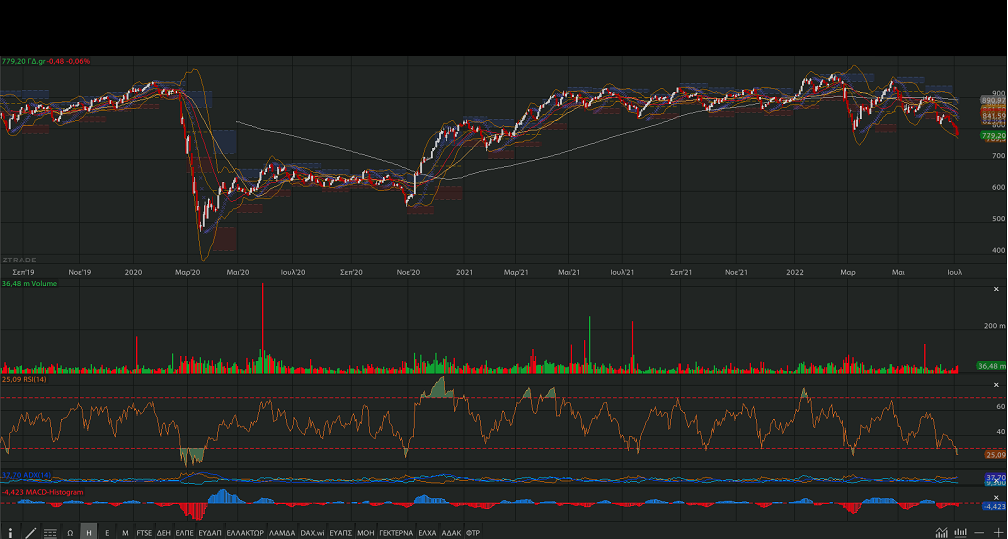Screen dimensions: 1008x539
Task: Close the RSI(14) indicator panel
Action: [995, 384]
